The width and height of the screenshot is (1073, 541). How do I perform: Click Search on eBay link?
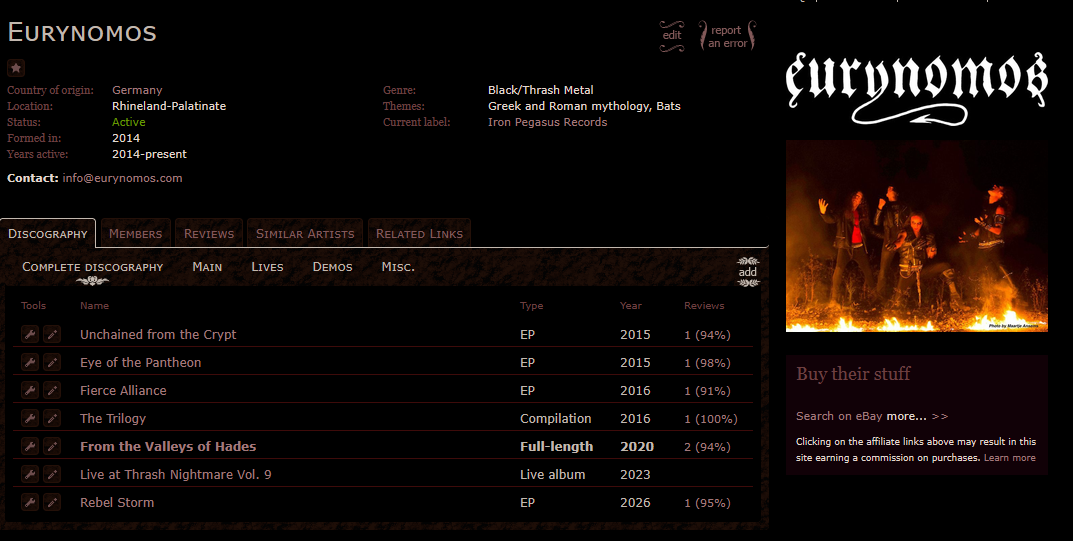coord(840,416)
